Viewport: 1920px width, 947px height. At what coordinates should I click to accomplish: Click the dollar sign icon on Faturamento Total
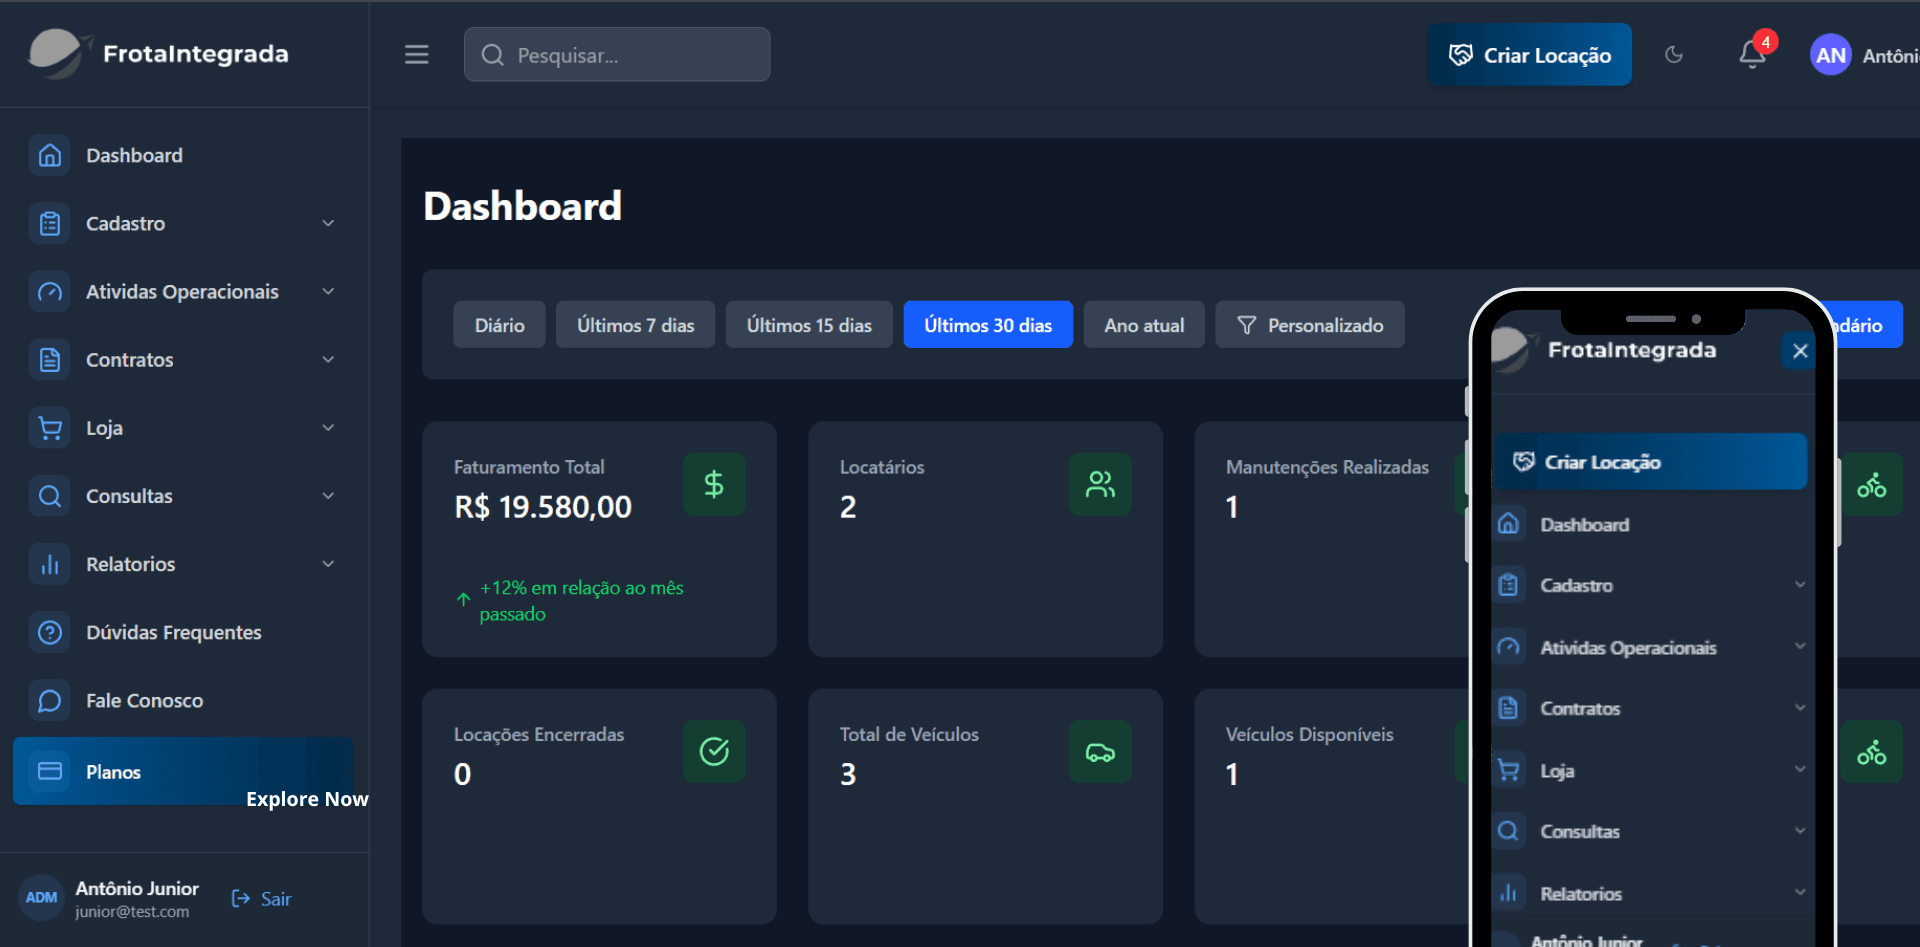click(x=713, y=485)
